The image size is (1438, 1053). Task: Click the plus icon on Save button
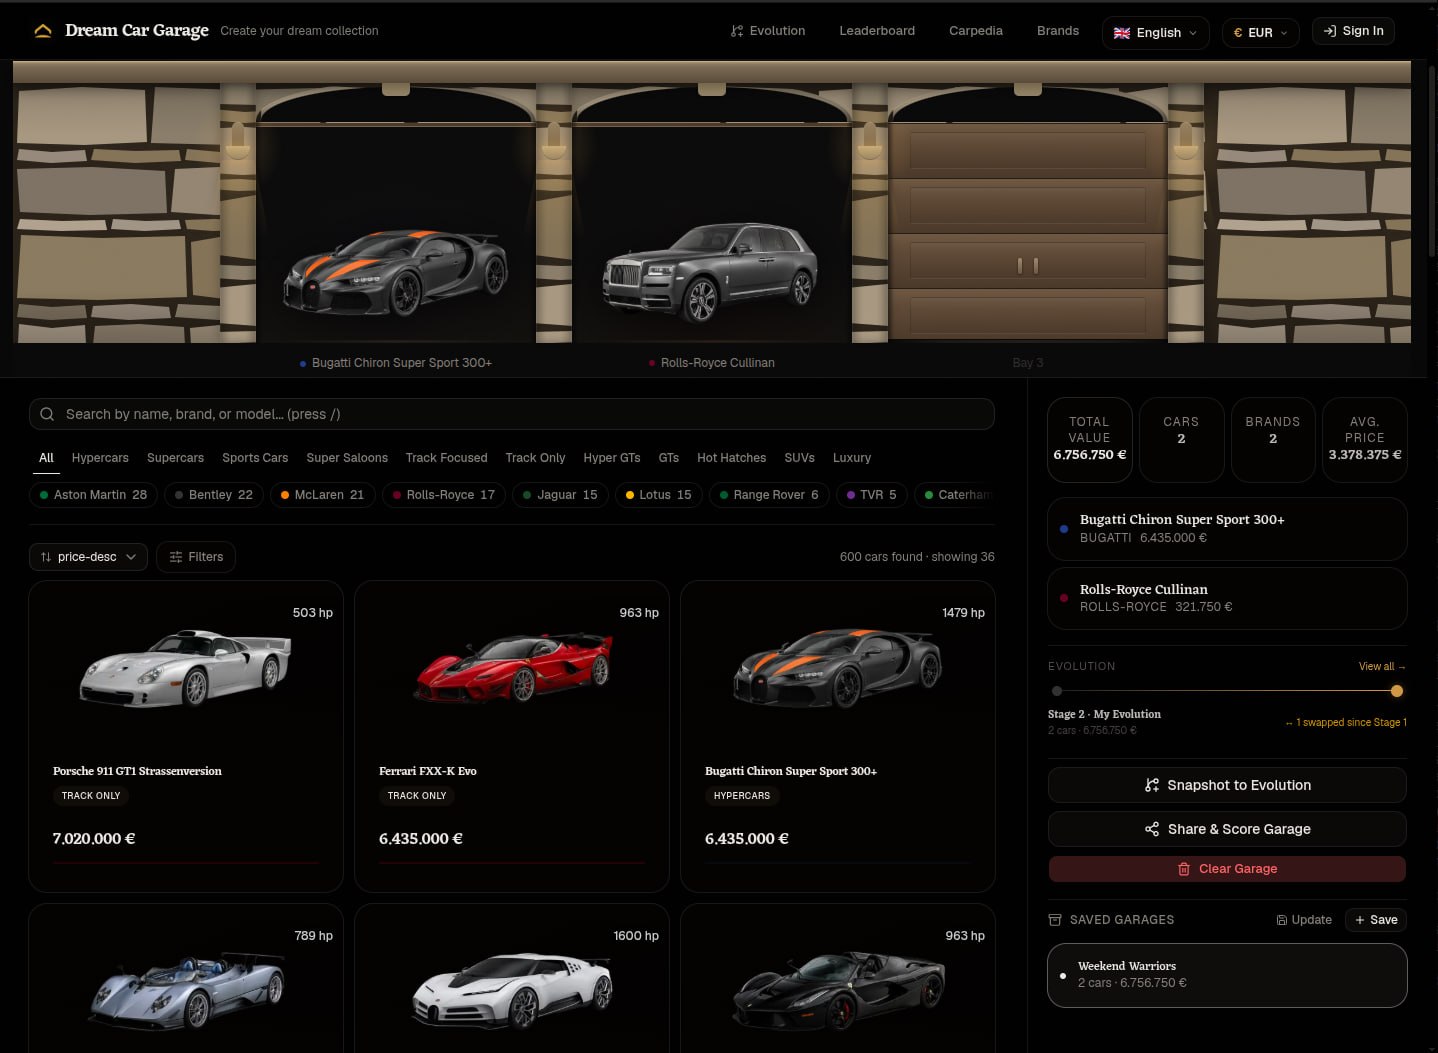pos(1360,920)
